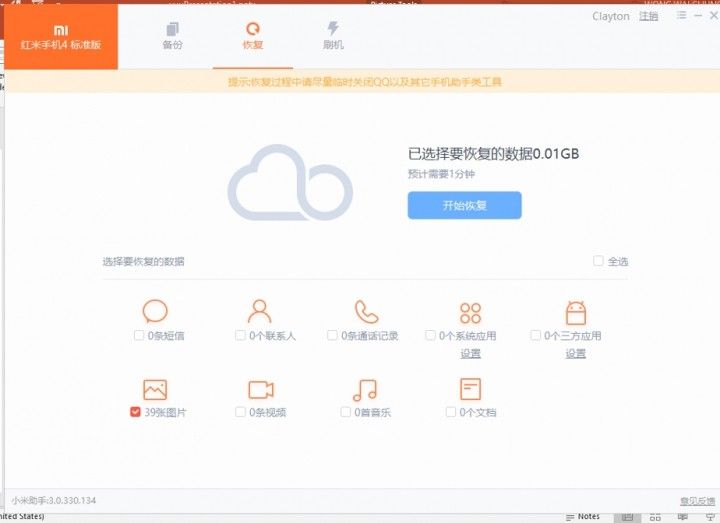Viewport: 720px width, 523px height.
Task: Click the 已选择要恢复的数据0.01GB text
Action: (493, 154)
